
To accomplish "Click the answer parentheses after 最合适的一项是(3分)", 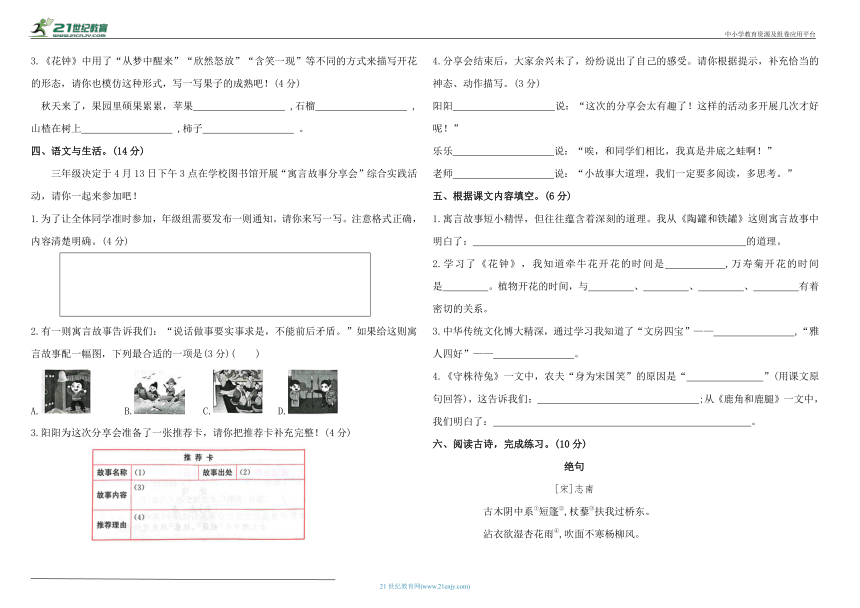I will point(245,354).
